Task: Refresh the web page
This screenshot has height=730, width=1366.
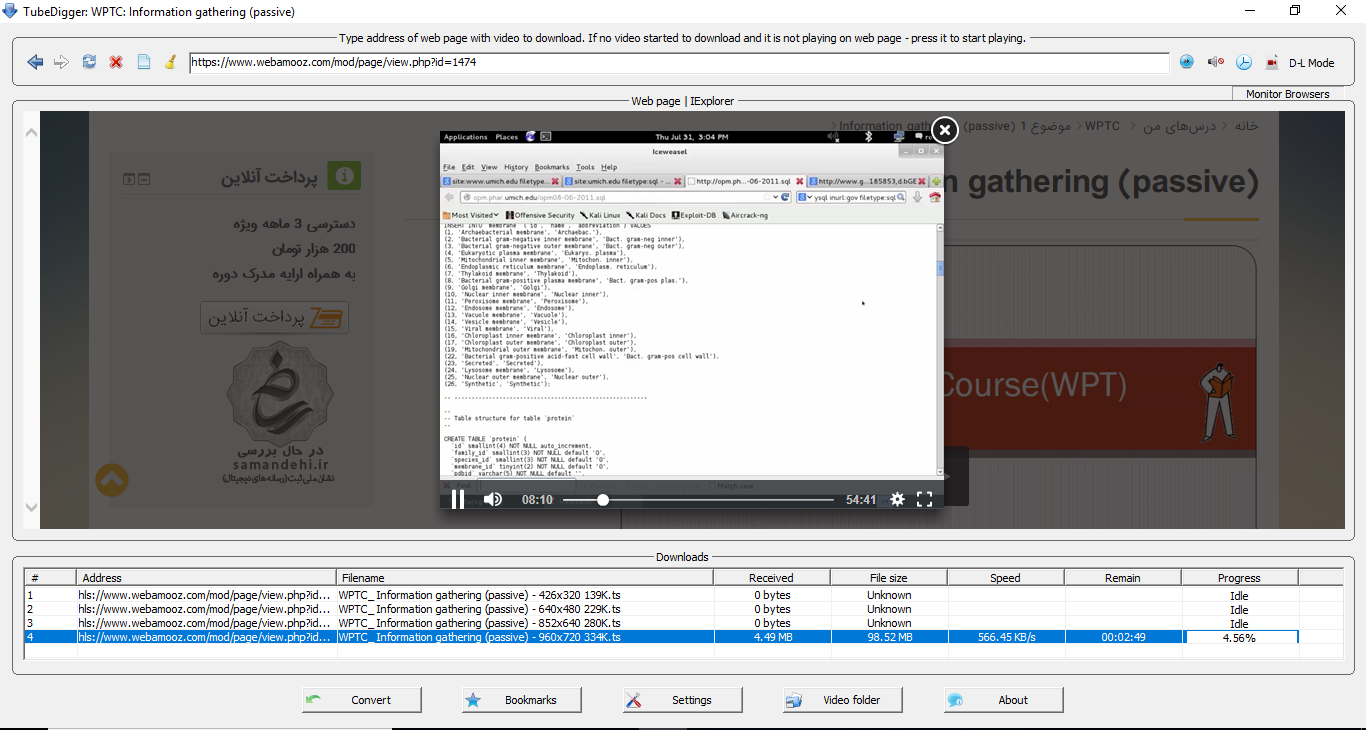Action: 89,62
